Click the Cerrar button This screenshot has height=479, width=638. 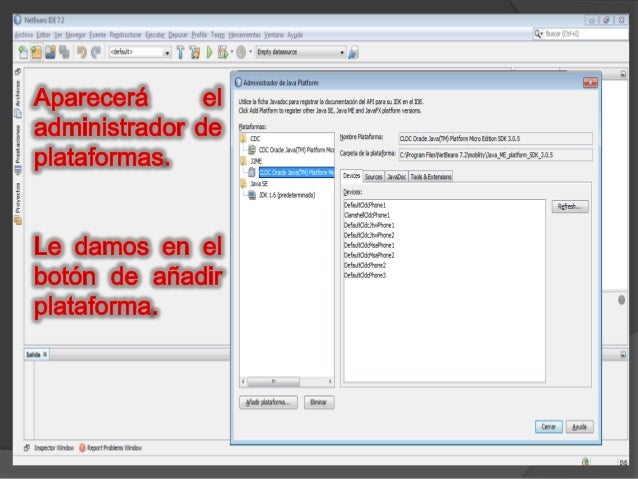coord(548,427)
